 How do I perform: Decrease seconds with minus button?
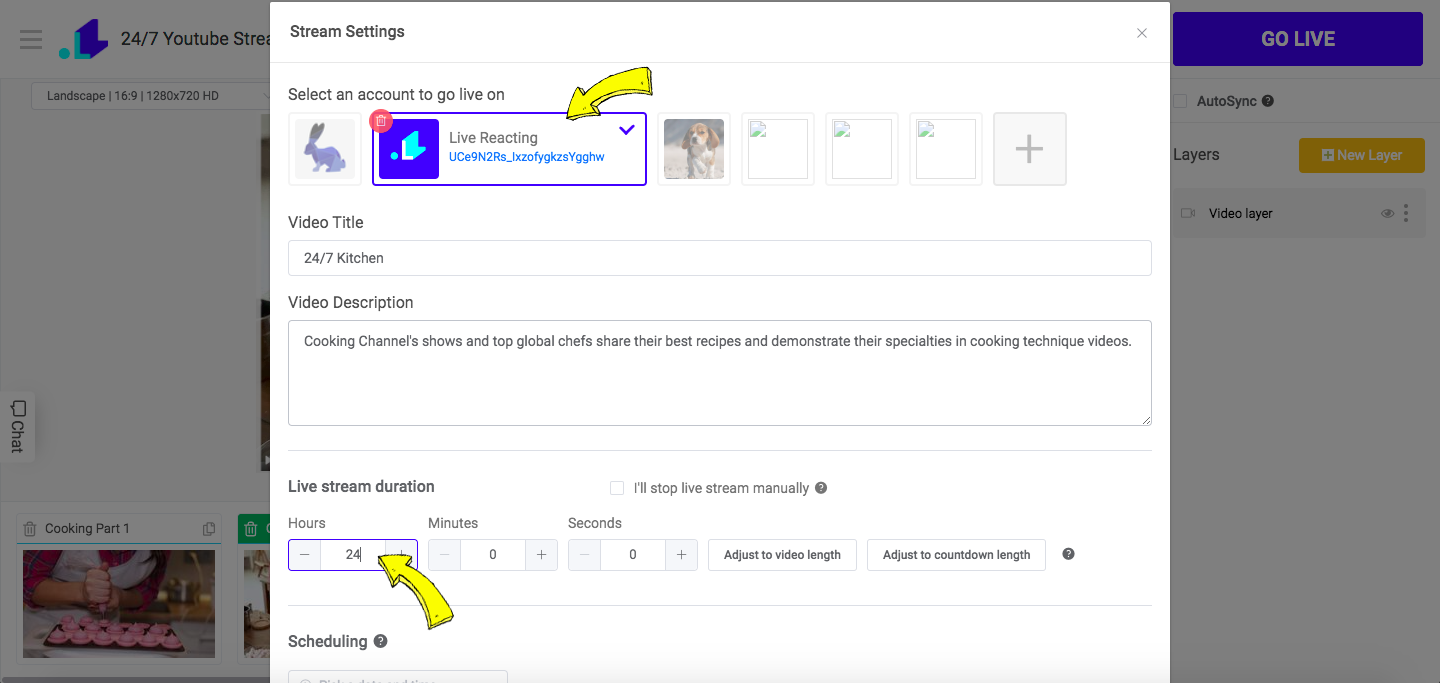coord(585,555)
